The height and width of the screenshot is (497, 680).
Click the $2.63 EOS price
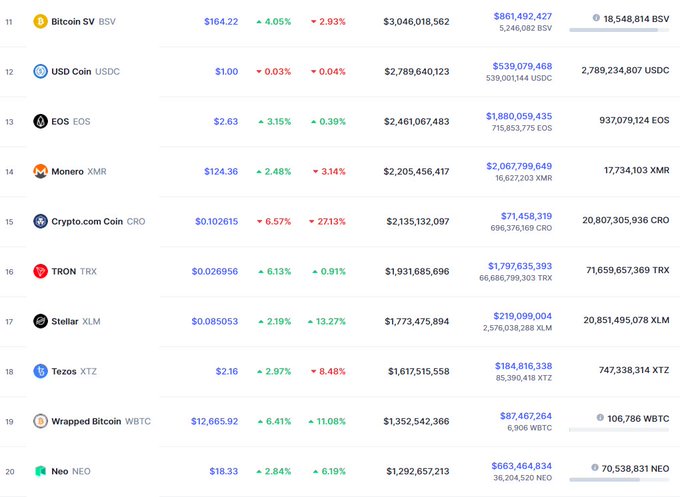[x=226, y=121]
